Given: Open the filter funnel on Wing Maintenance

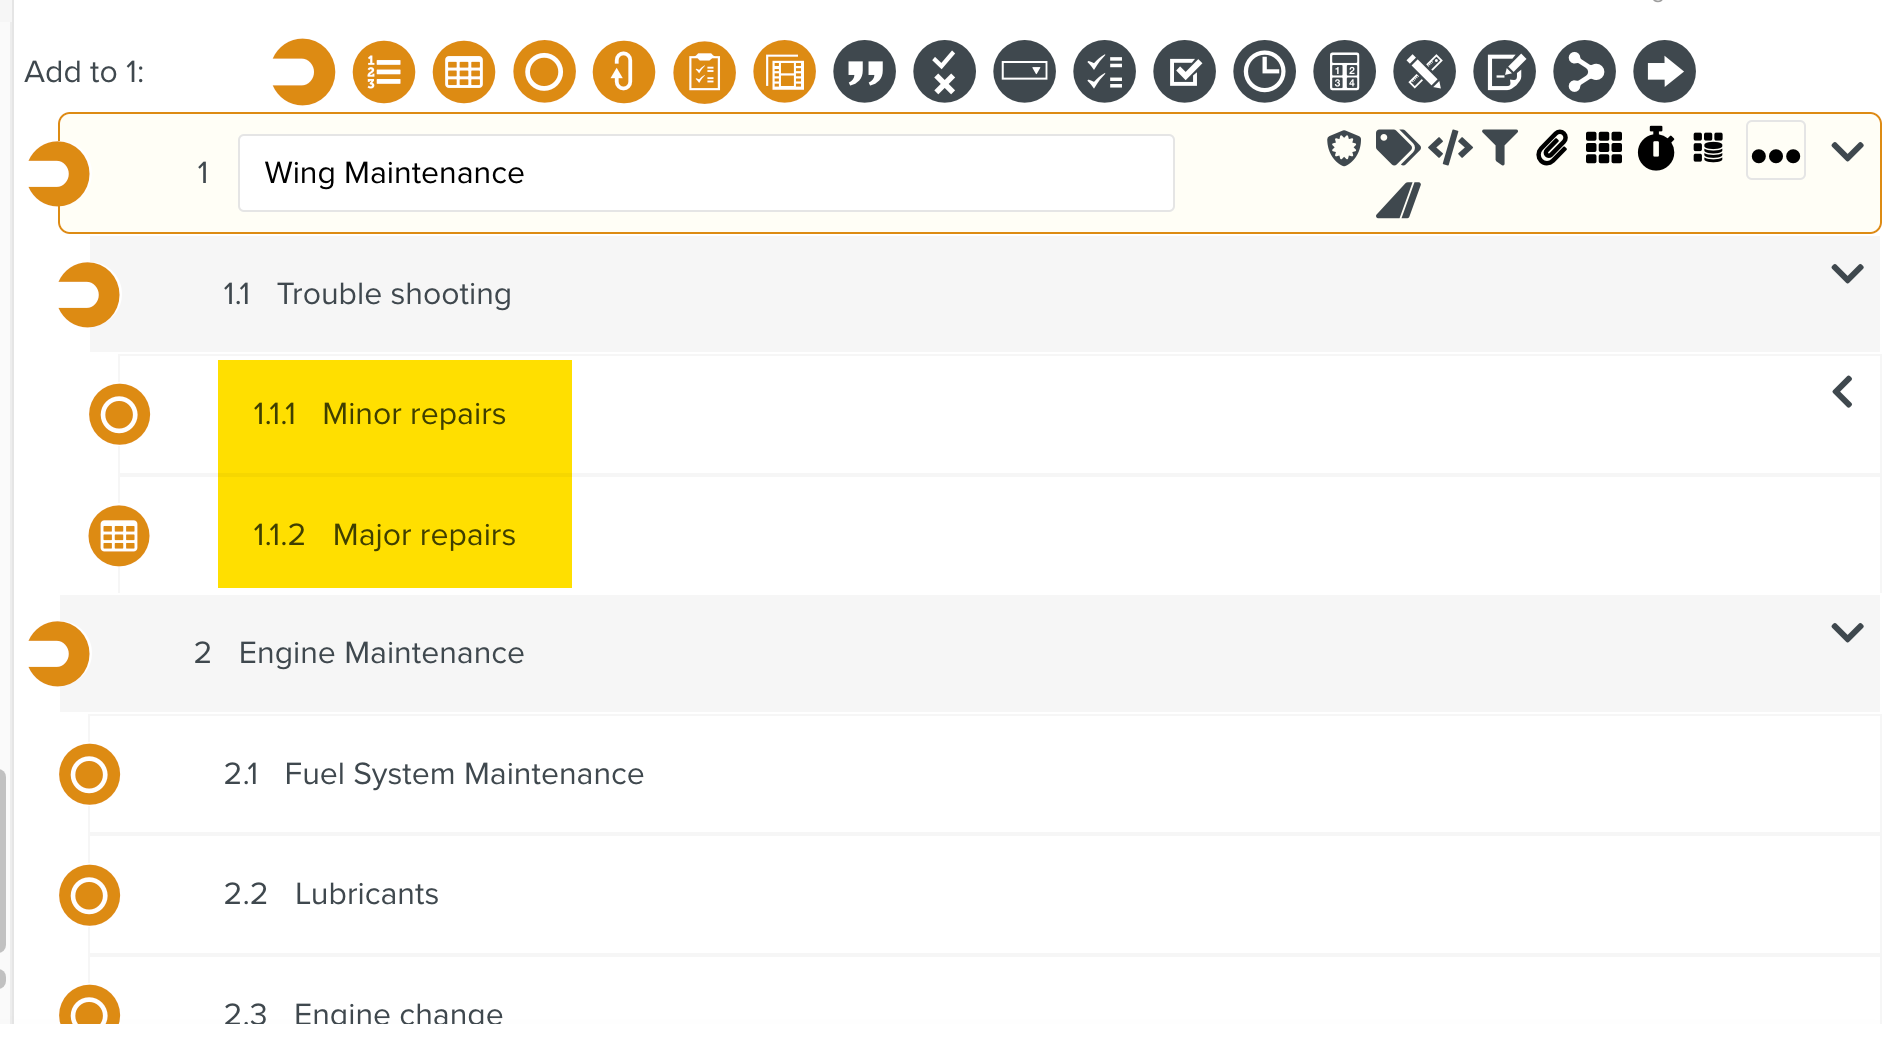Looking at the screenshot, I should point(1500,148).
